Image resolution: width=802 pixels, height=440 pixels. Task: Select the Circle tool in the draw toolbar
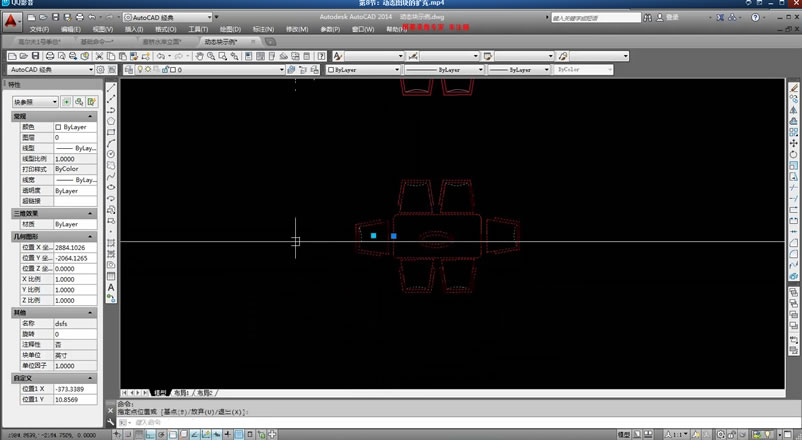click(x=111, y=154)
